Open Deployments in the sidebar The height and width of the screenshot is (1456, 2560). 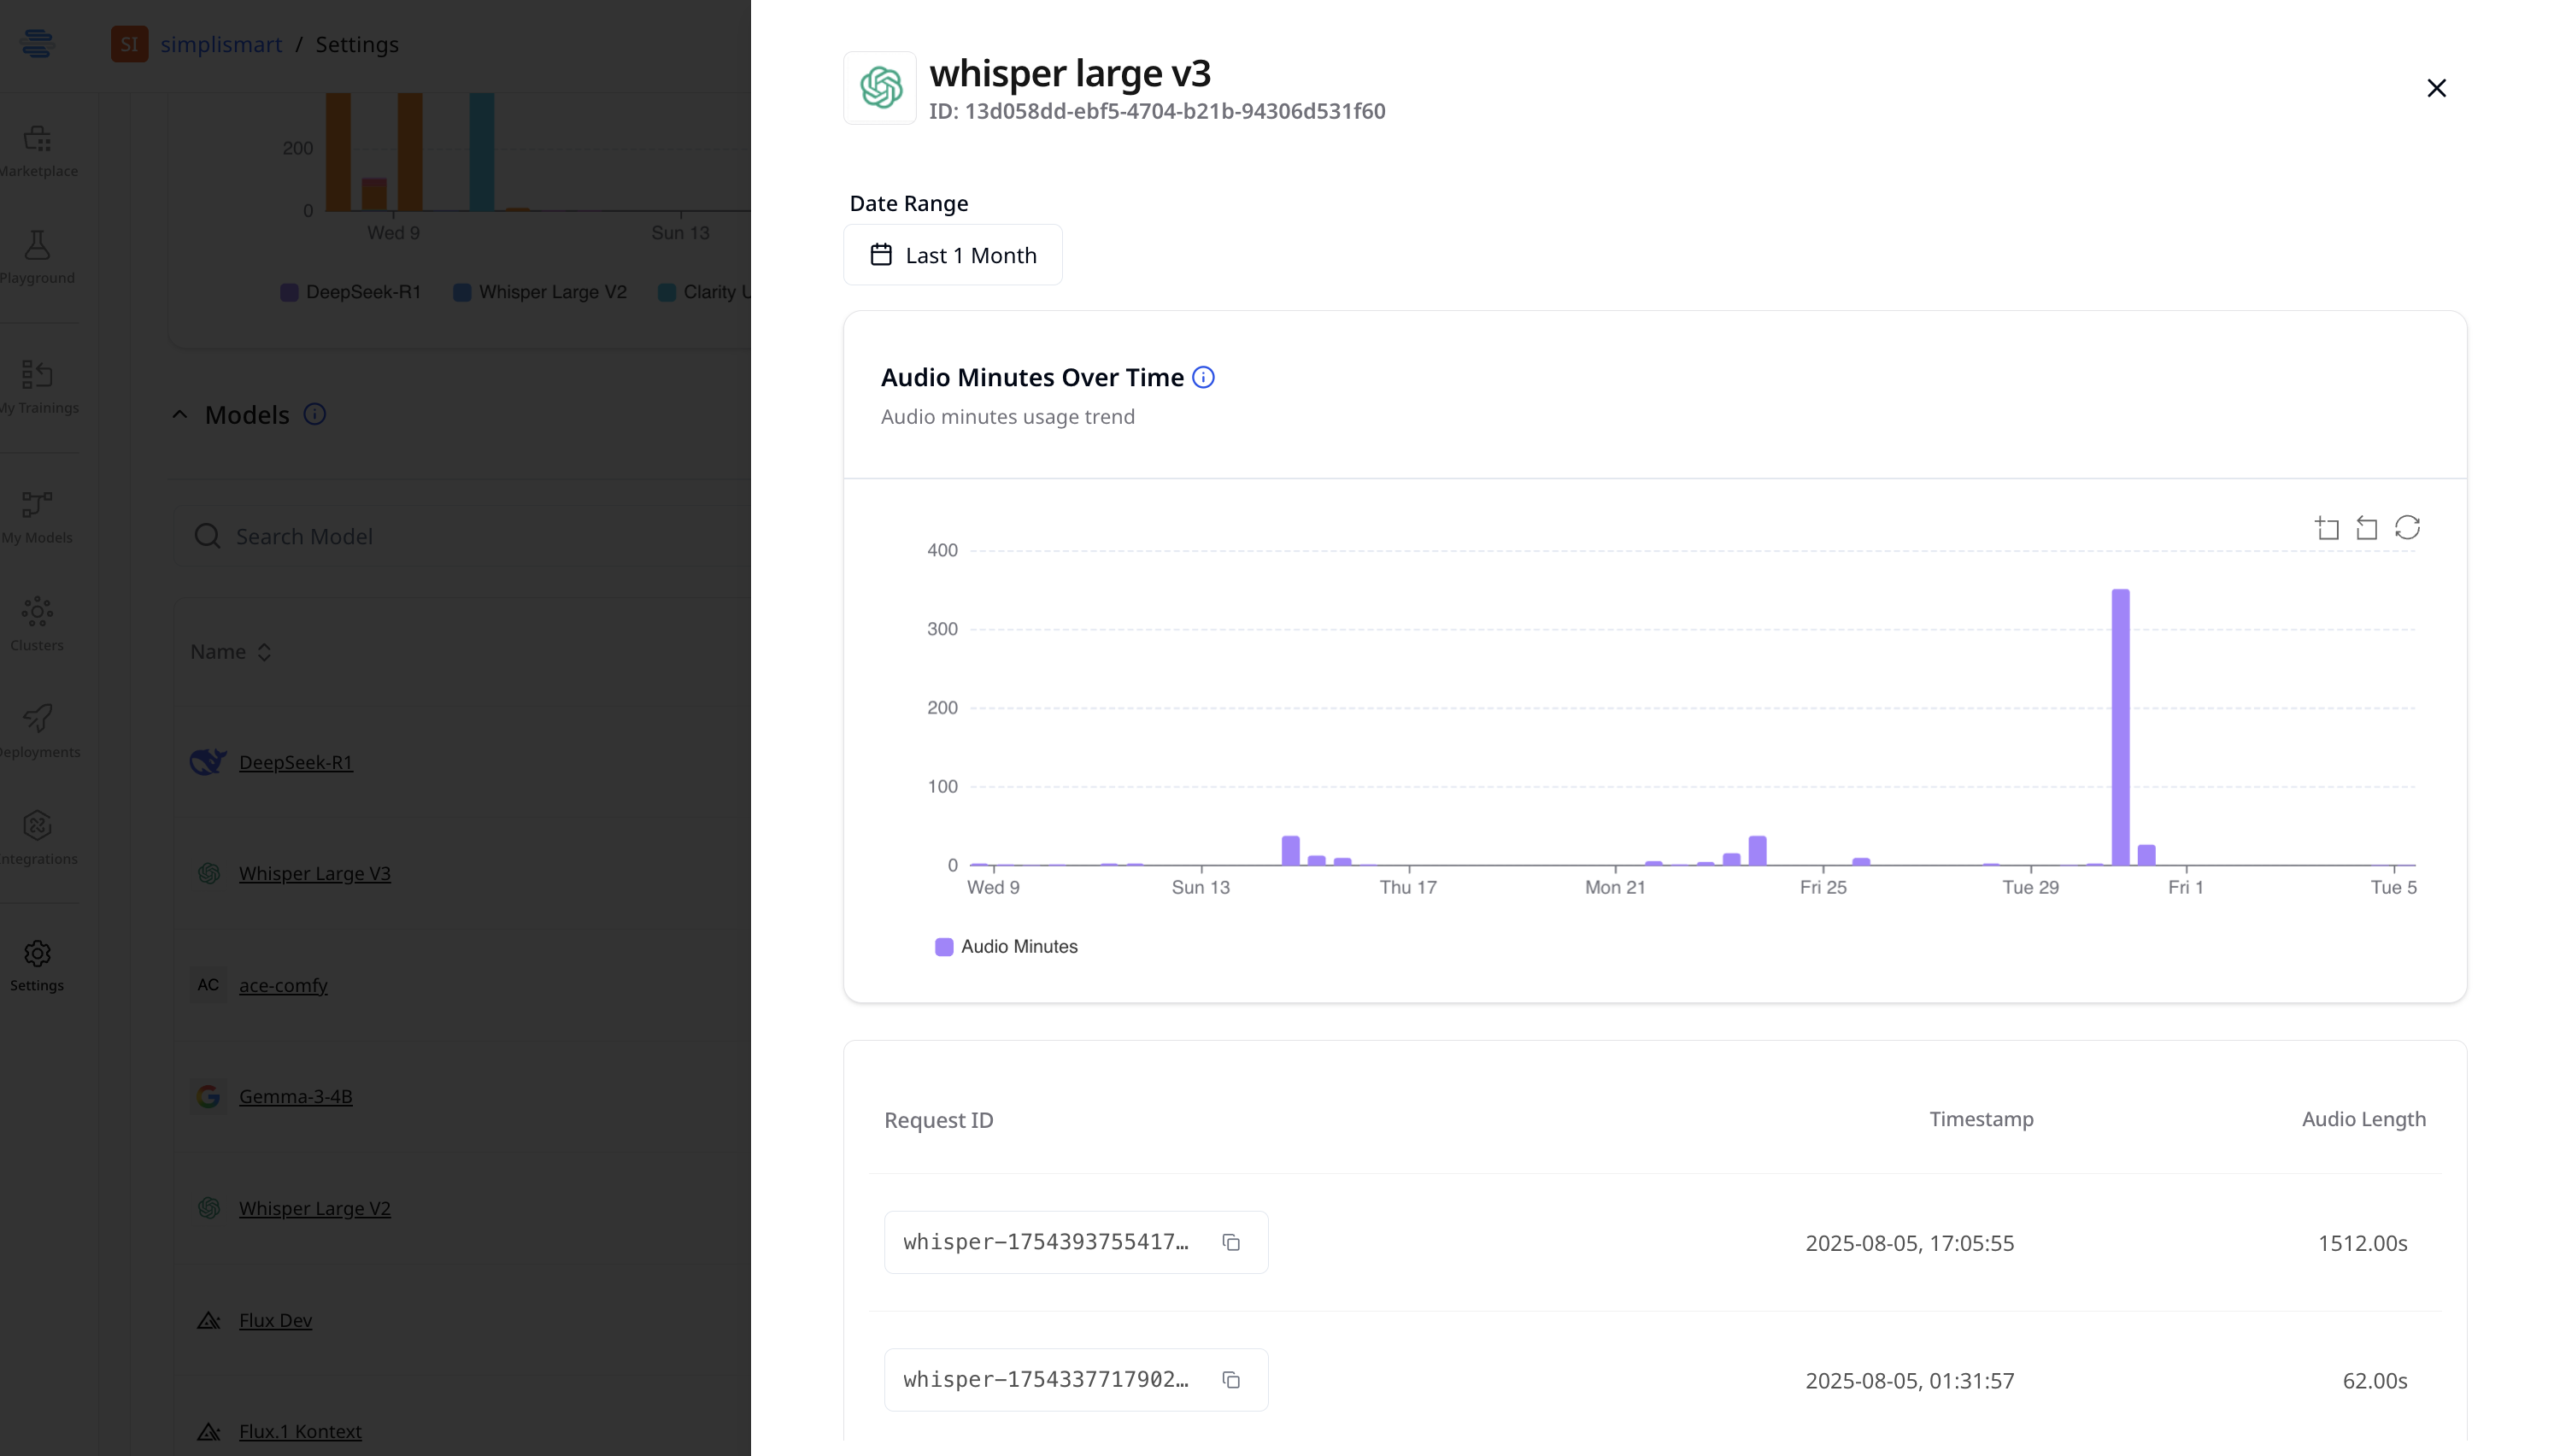pyautogui.click(x=37, y=732)
